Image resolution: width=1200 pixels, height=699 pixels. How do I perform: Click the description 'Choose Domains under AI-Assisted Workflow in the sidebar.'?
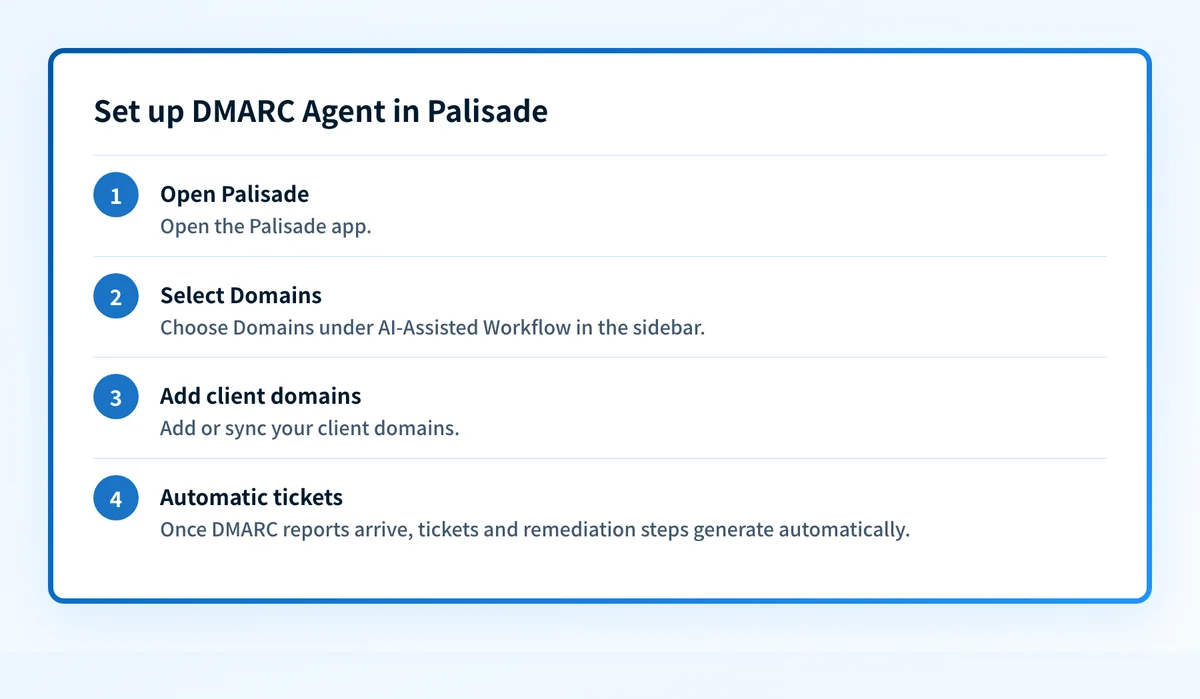pyautogui.click(x=432, y=327)
